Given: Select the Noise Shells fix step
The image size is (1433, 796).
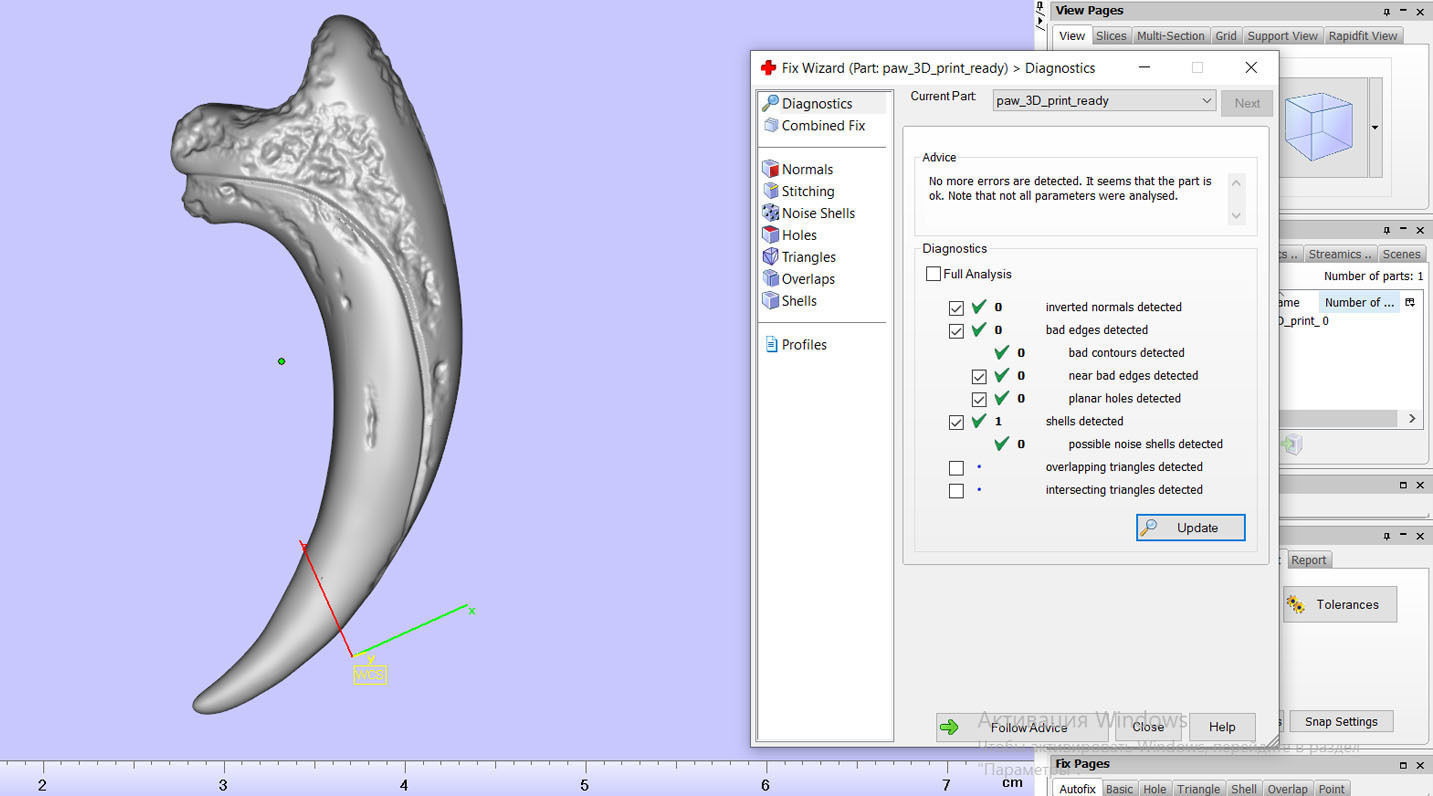Looking at the screenshot, I should click(808, 213).
